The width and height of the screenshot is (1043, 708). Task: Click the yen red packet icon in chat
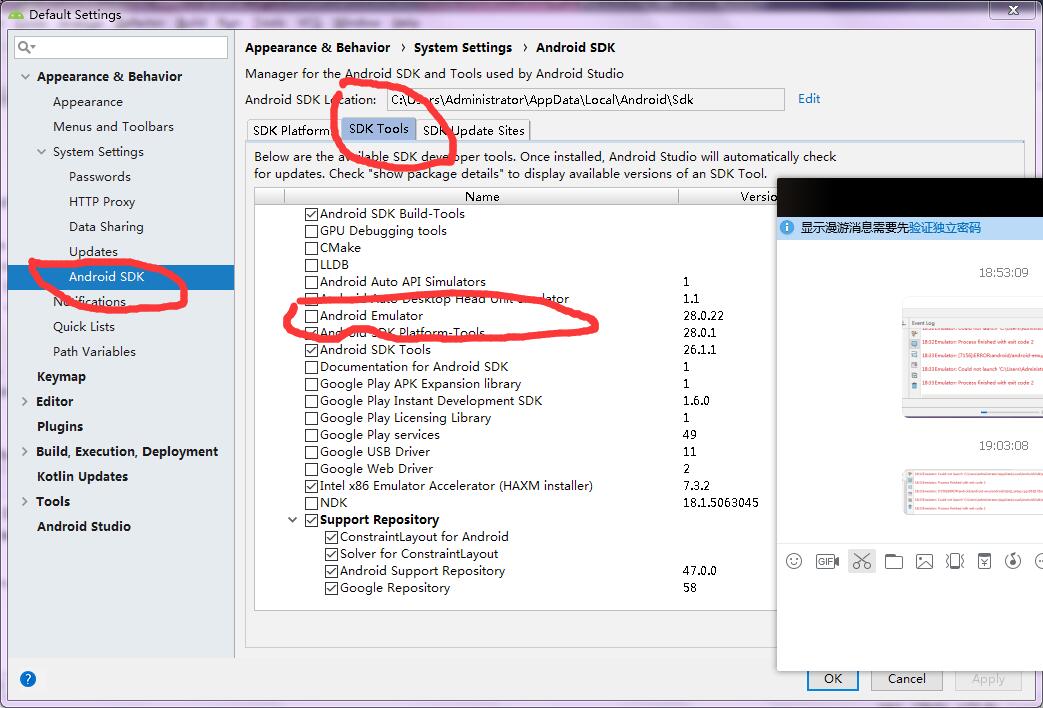(984, 561)
